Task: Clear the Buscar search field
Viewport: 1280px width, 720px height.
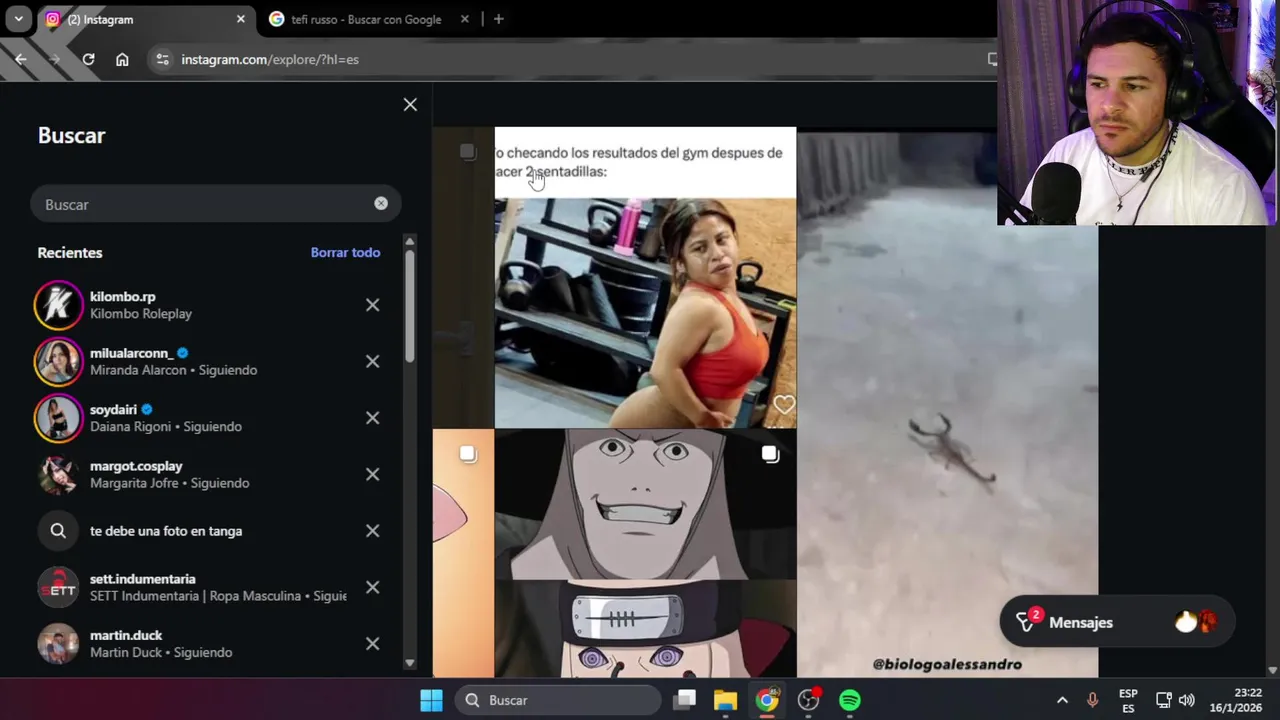Action: [x=381, y=203]
